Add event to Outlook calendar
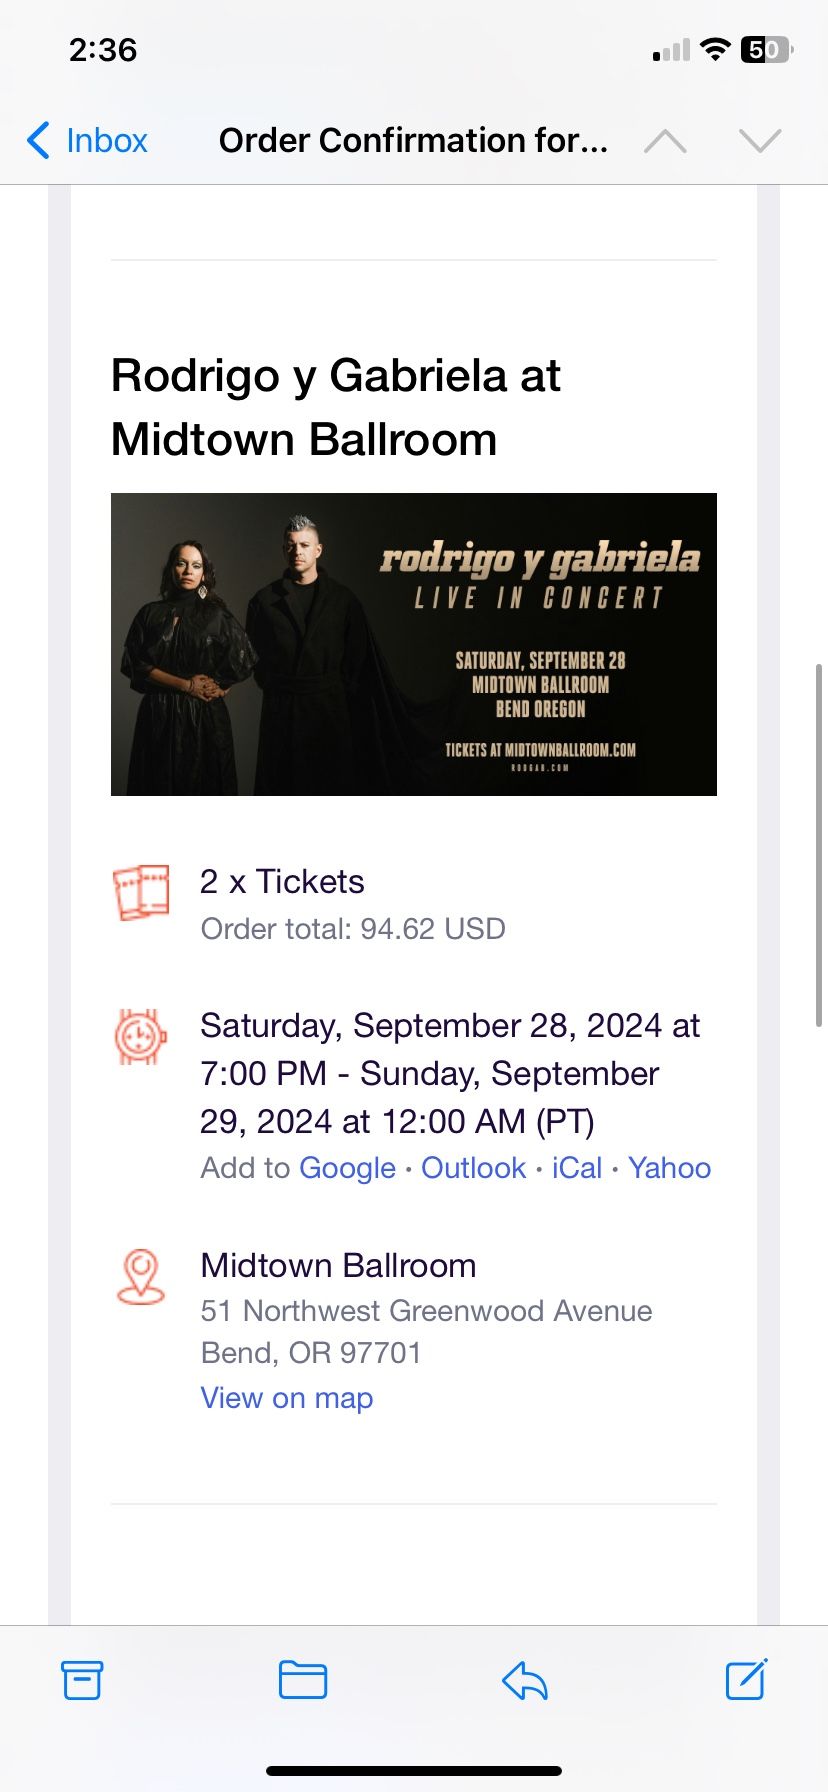The image size is (828, 1792). [473, 1168]
